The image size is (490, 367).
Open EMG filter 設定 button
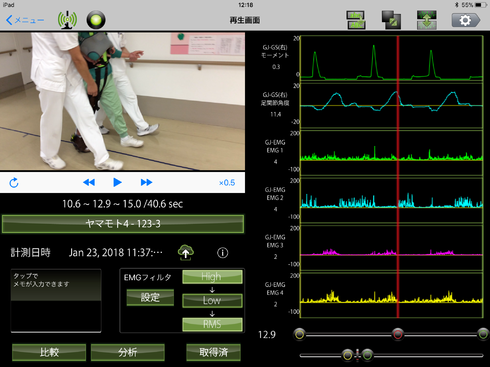coord(150,297)
